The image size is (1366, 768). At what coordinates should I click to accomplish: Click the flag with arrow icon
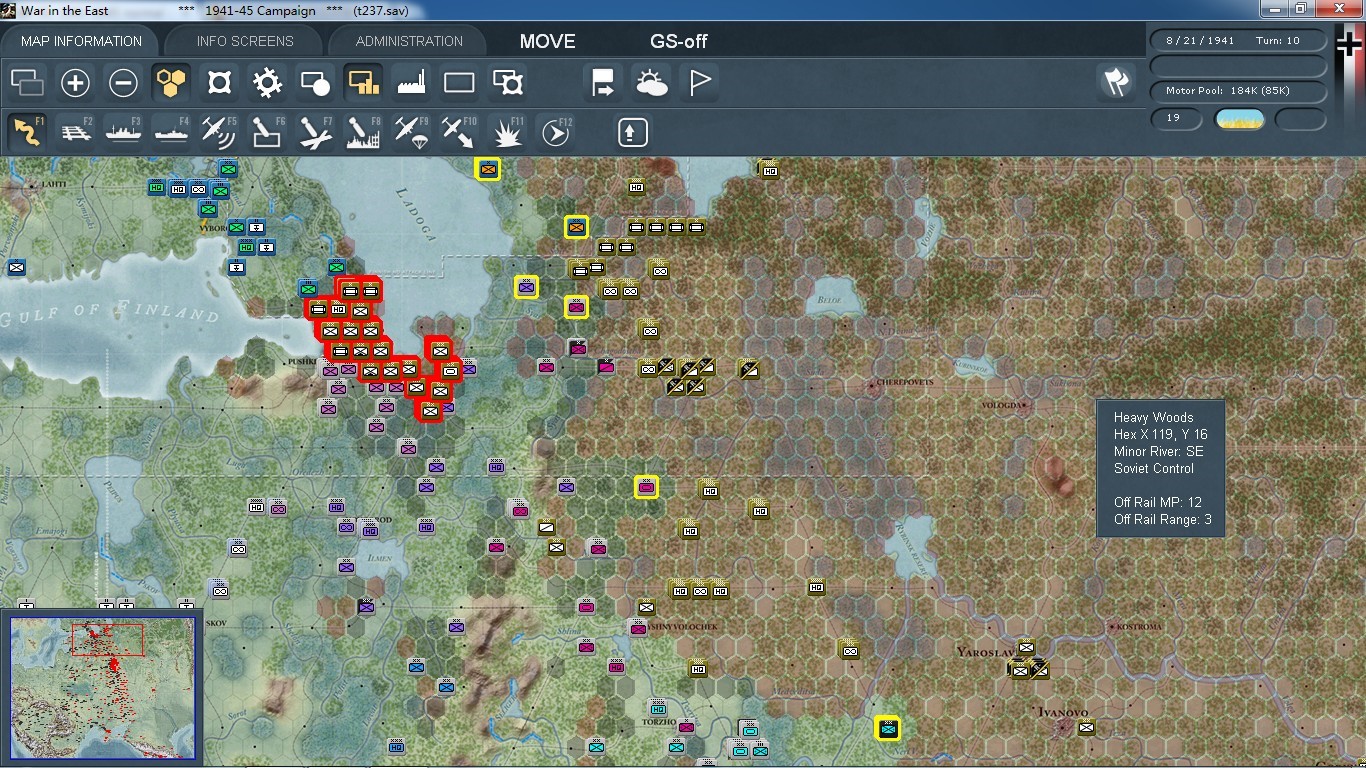coord(603,83)
